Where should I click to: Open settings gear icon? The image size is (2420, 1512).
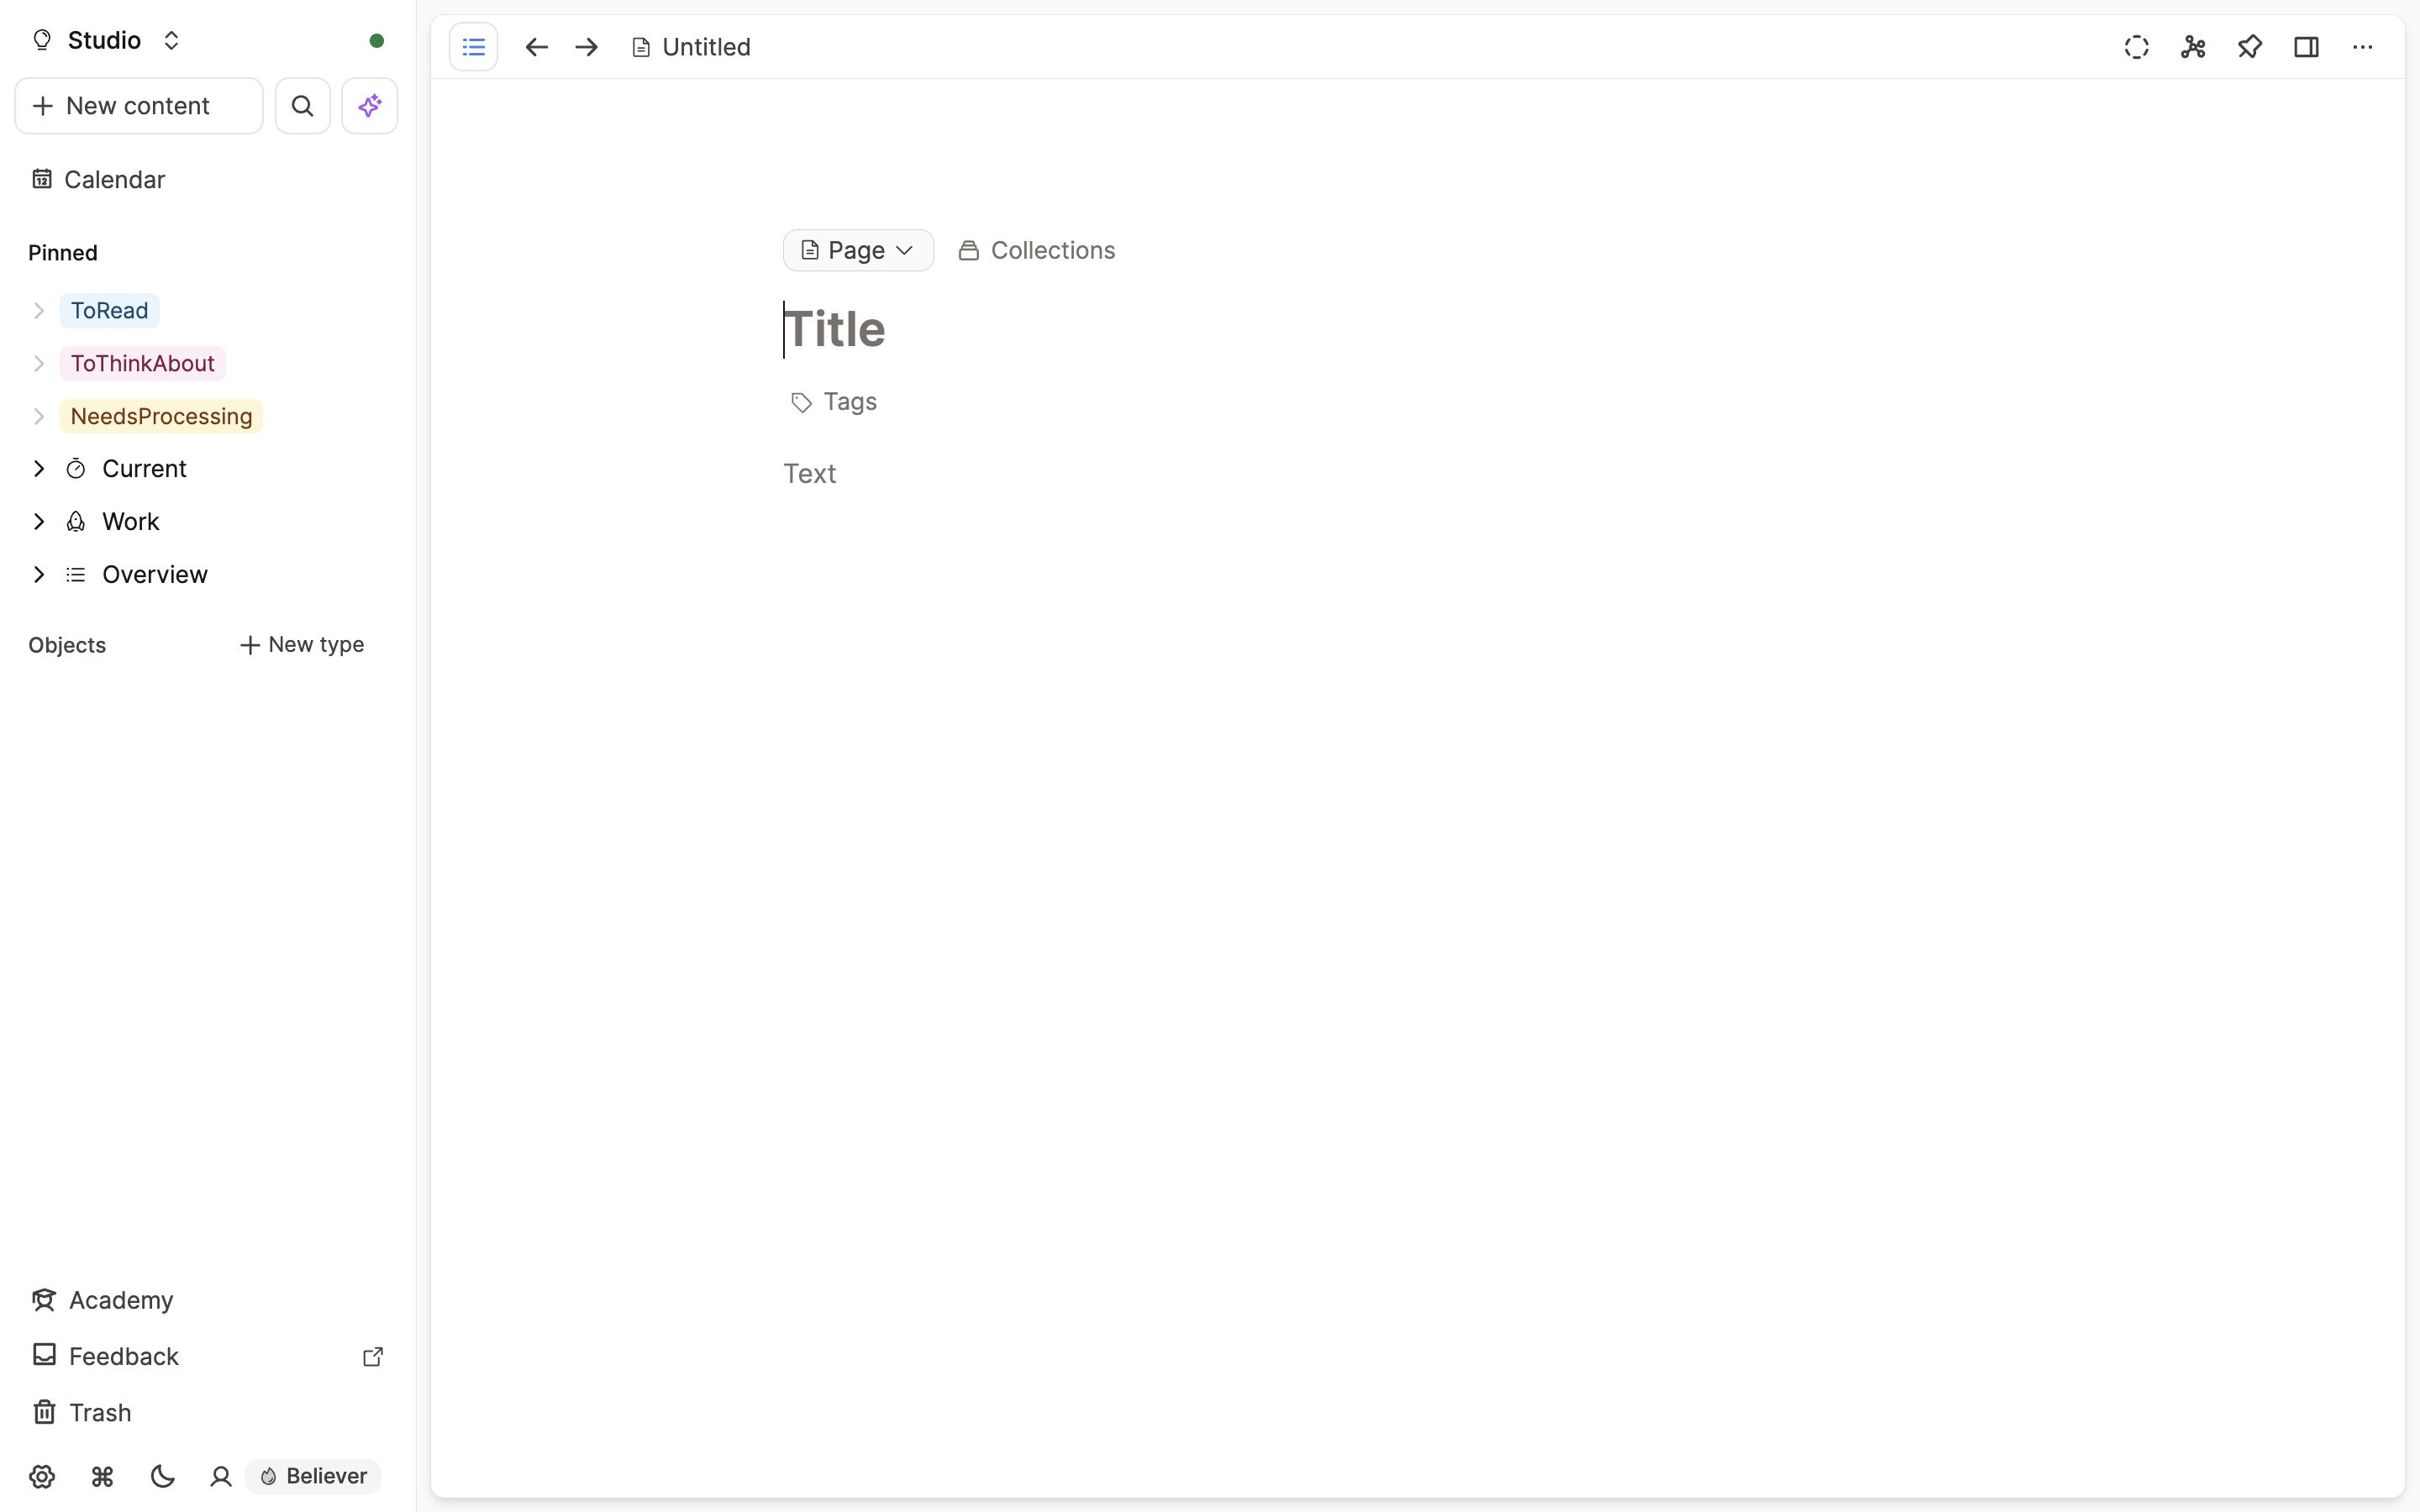click(x=42, y=1476)
